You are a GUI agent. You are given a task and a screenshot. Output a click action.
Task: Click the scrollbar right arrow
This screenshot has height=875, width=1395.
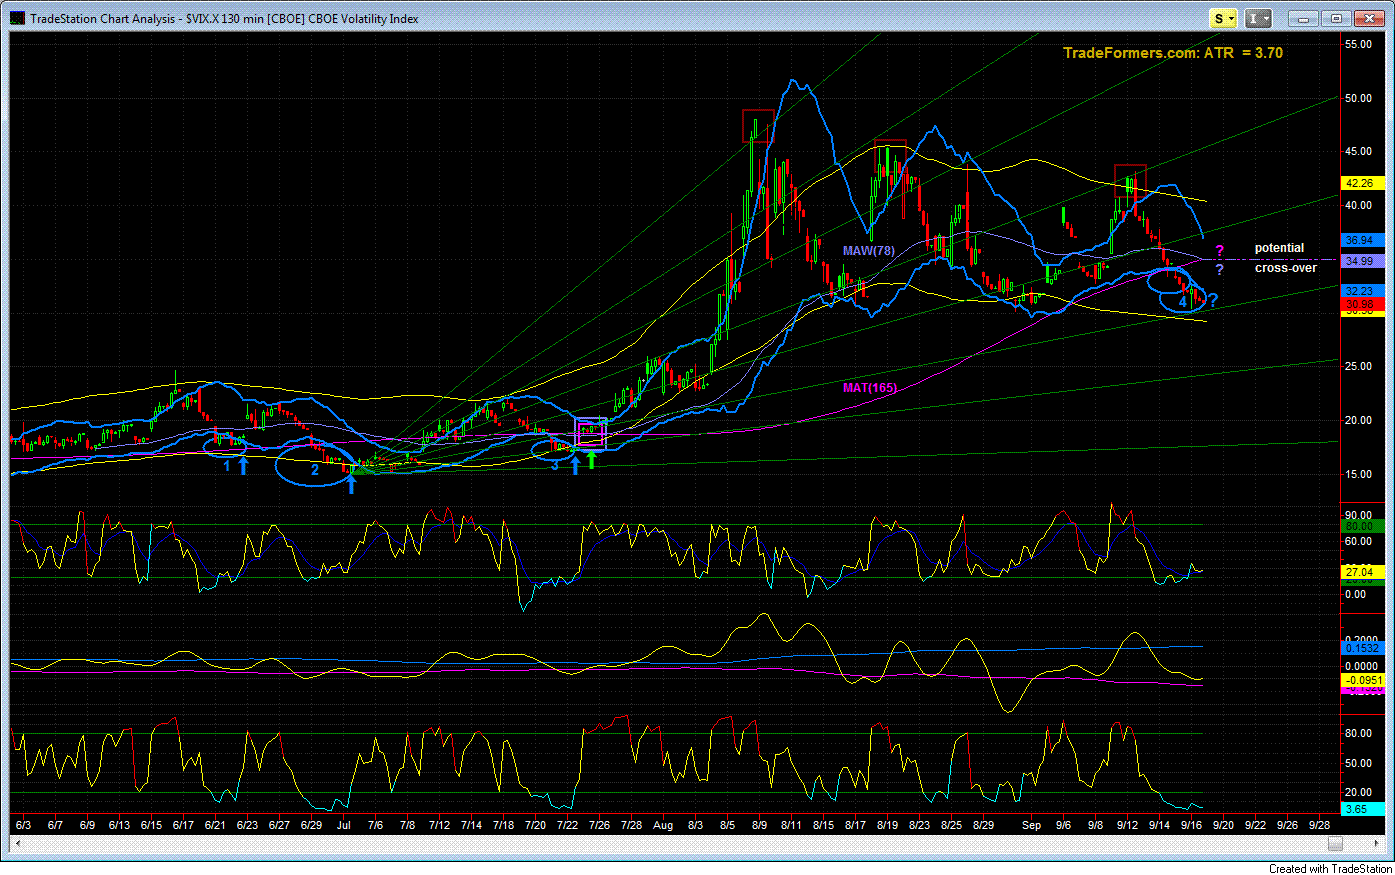coord(1378,844)
